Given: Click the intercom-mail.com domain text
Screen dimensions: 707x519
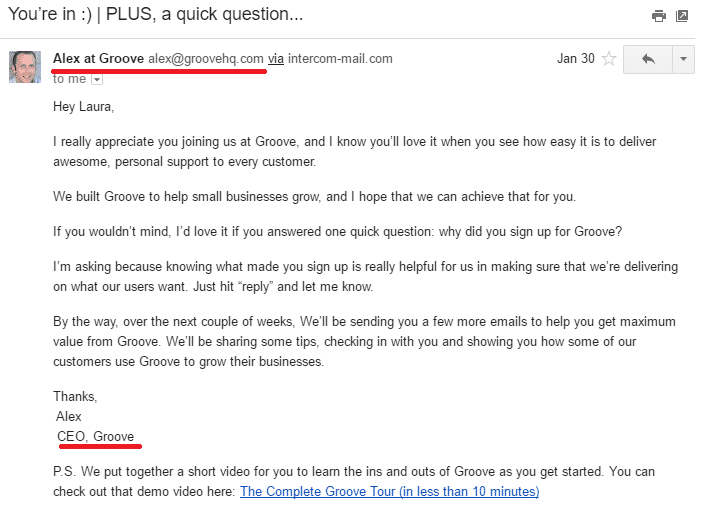Looking at the screenshot, I should coord(340,59).
